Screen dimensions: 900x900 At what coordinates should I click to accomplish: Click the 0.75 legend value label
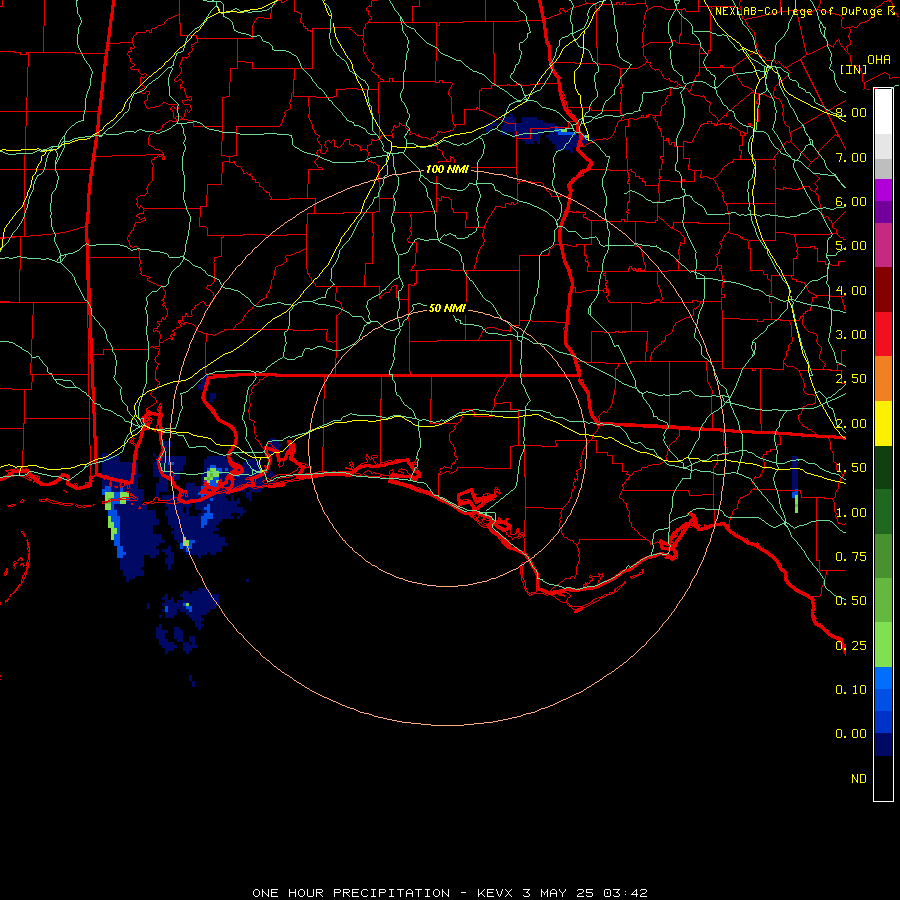[x=851, y=556]
